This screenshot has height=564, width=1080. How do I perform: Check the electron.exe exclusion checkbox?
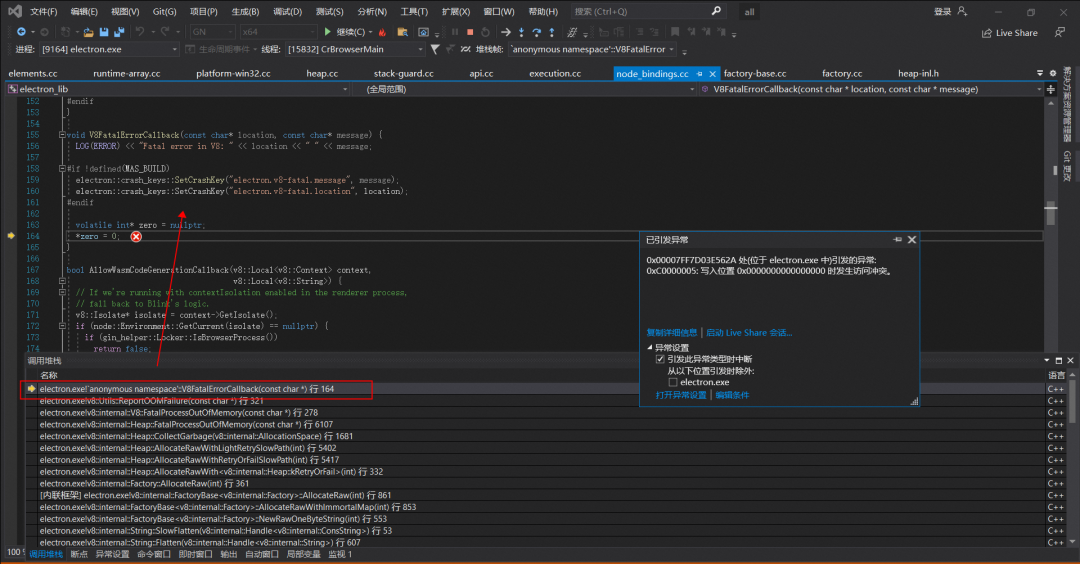pyautogui.click(x=672, y=382)
